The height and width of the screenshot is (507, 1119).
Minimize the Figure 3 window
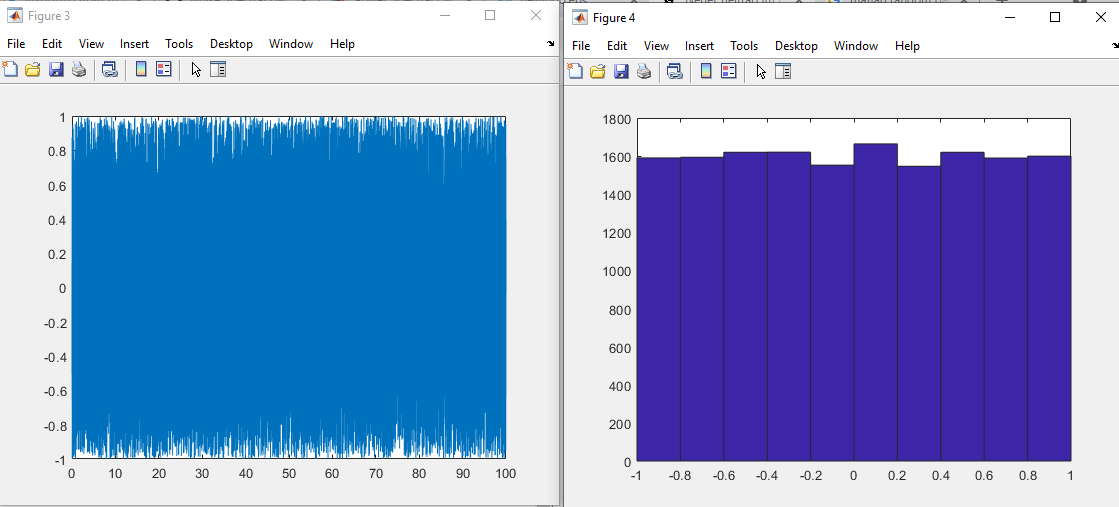[444, 15]
